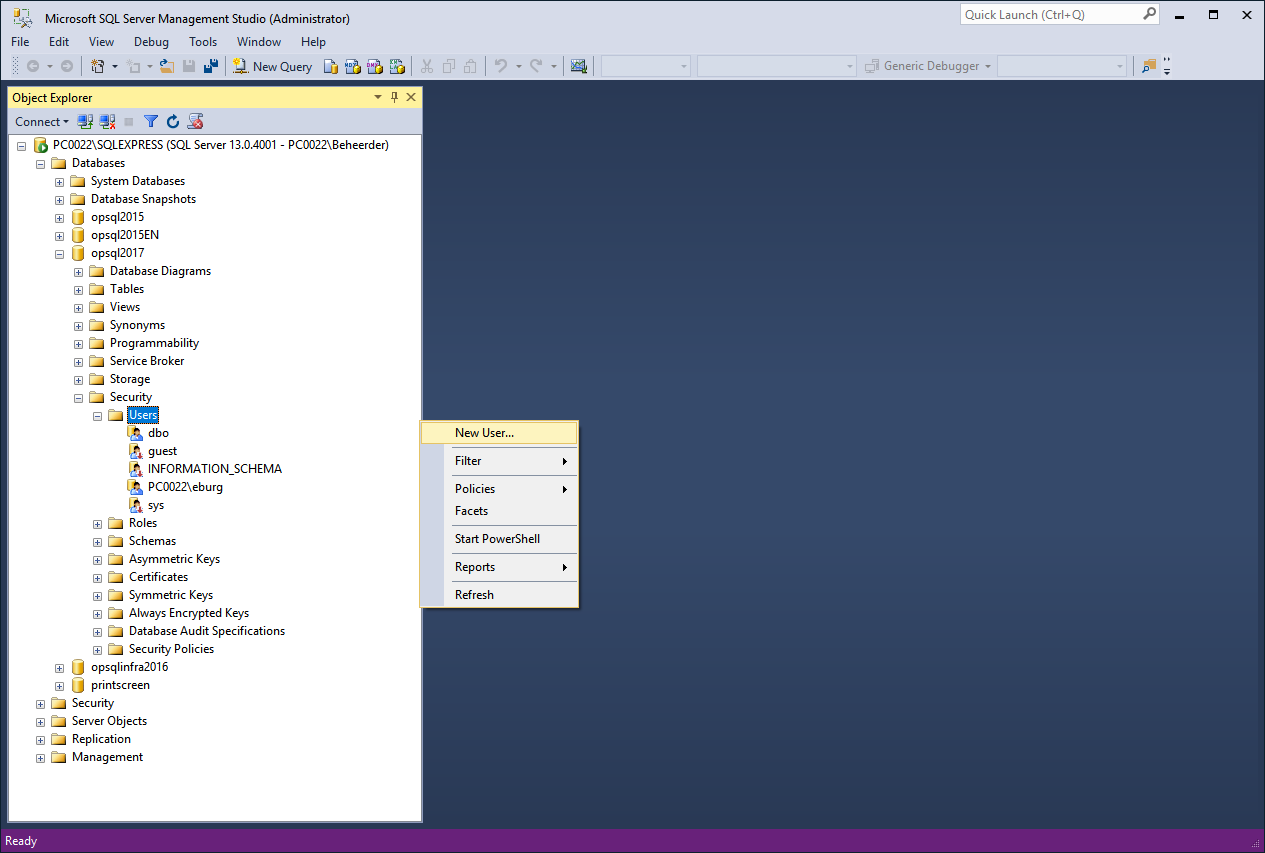This screenshot has width=1265, height=853.
Task: Select the Security Policies folder
Action: click(x=171, y=649)
